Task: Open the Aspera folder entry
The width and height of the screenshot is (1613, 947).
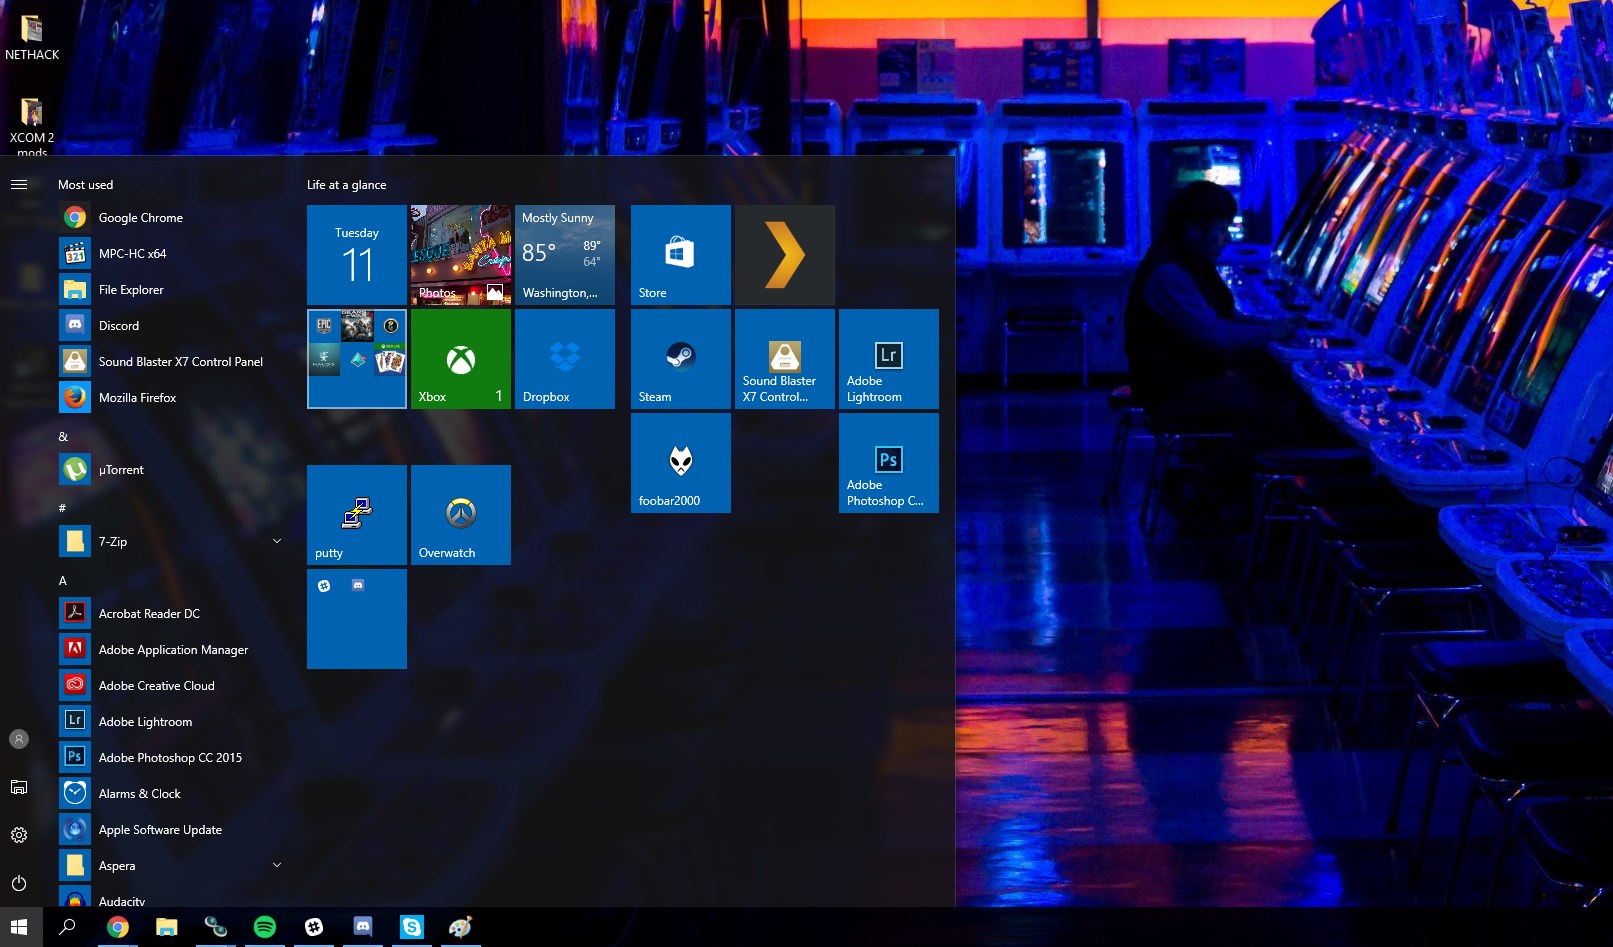Action: pyautogui.click(x=170, y=865)
